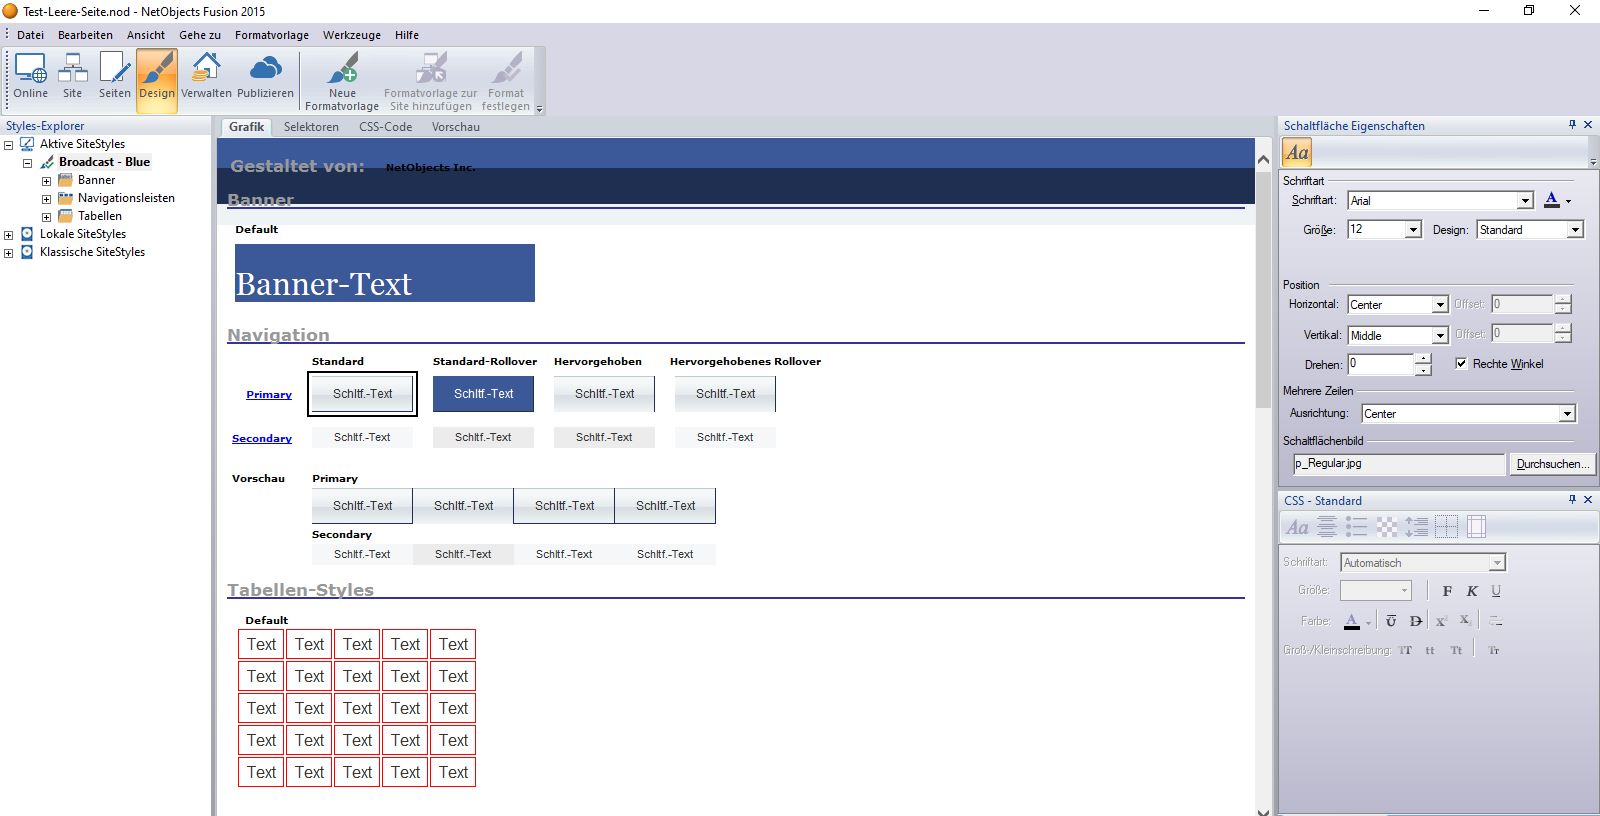Switch to the Site view icon

point(72,76)
